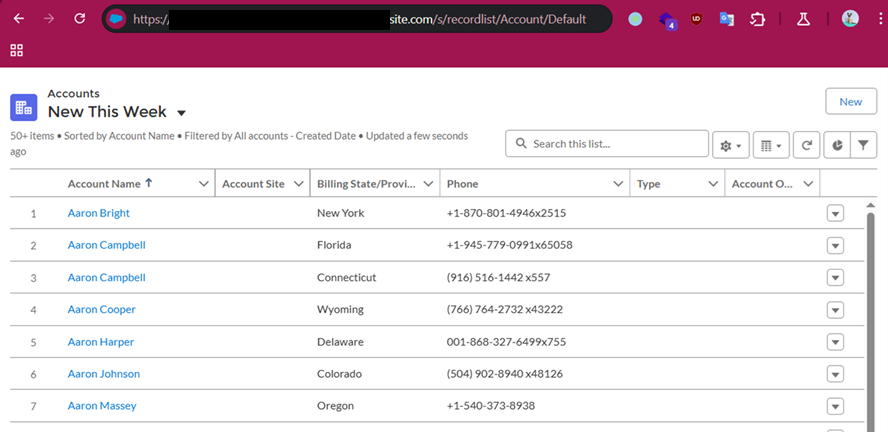Image resolution: width=888 pixels, height=432 pixels.
Task: Click the Salesforce cloud site icon in address bar
Action: (x=117, y=19)
